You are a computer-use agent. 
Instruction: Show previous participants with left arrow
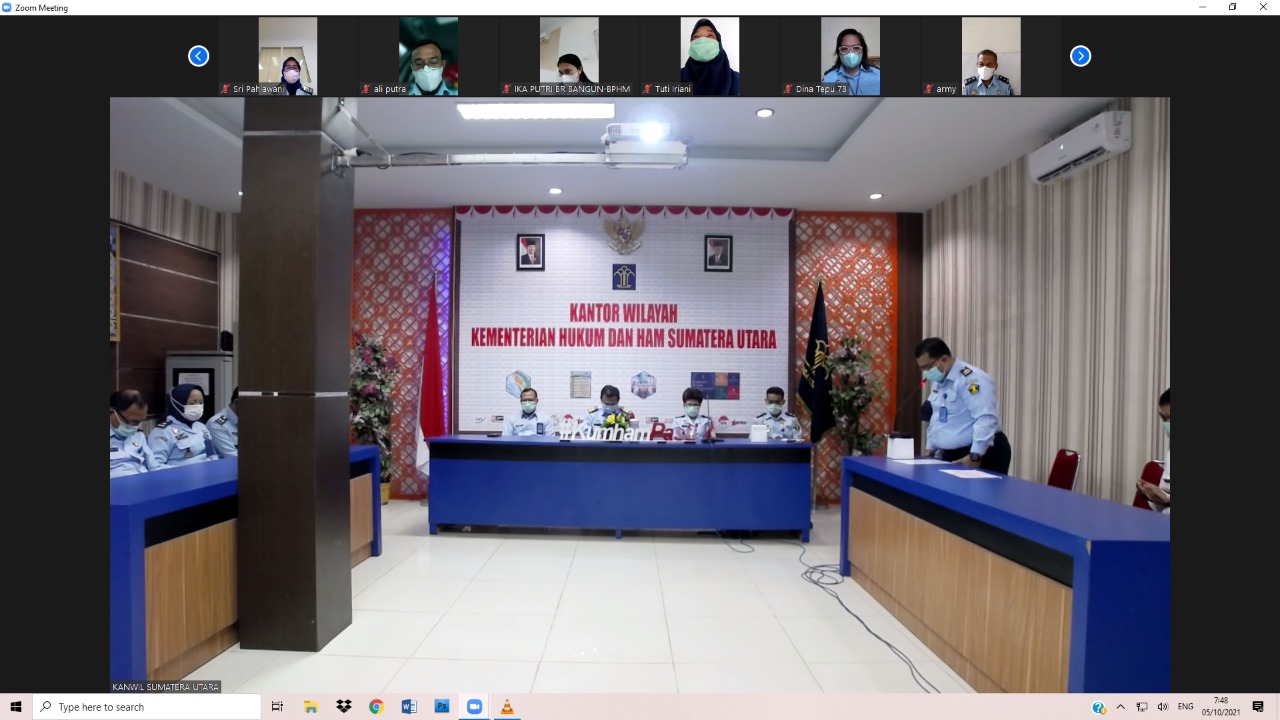pyautogui.click(x=198, y=56)
